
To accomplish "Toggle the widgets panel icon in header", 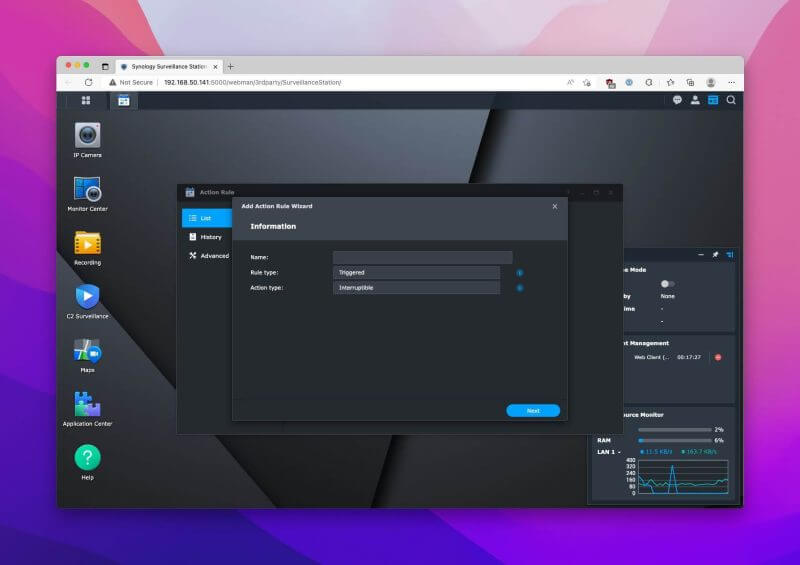I will click(x=713, y=100).
